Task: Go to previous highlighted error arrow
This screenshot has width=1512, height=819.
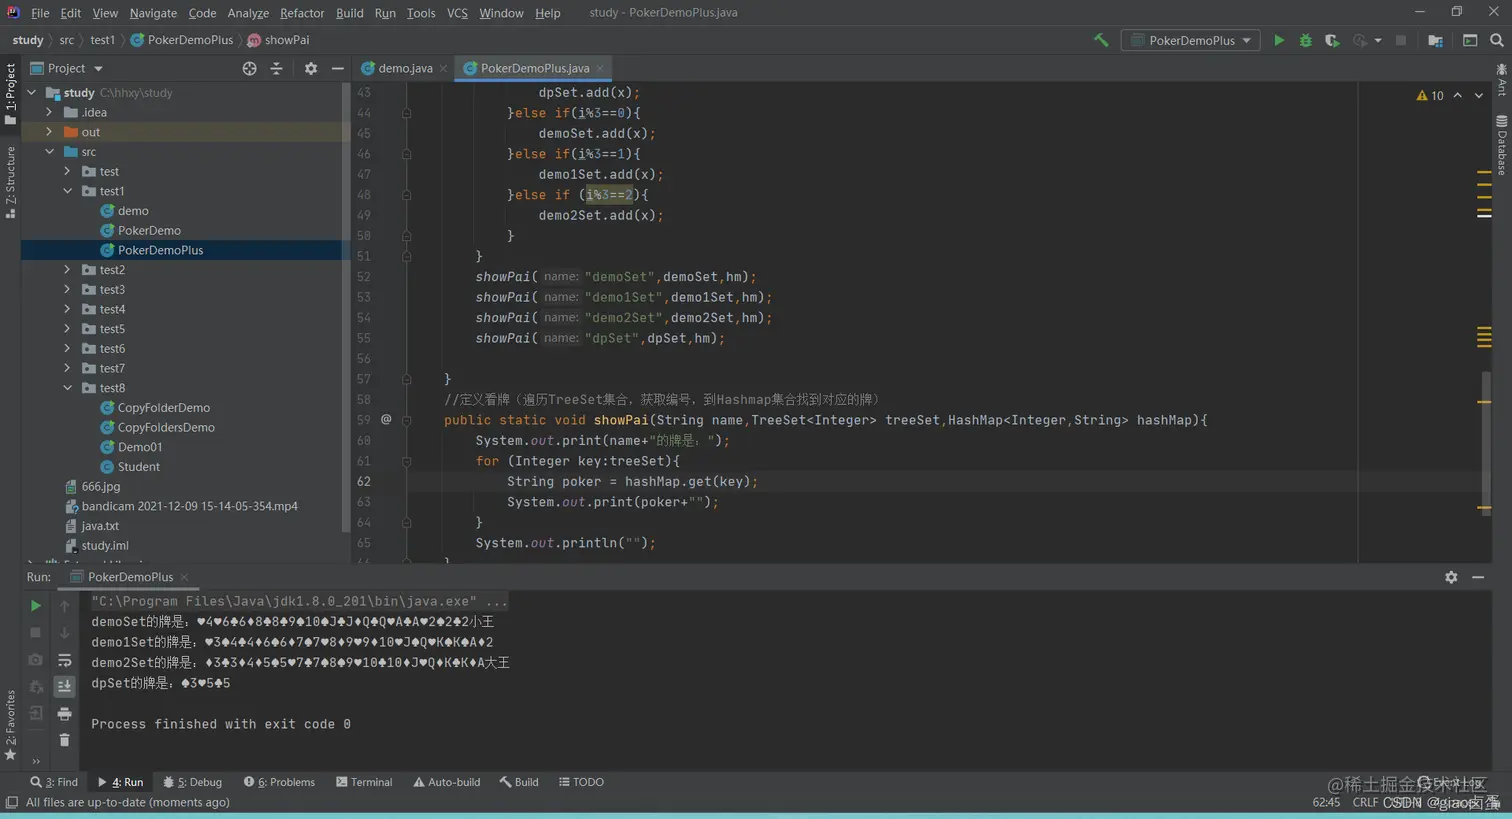Action: coord(1458,95)
